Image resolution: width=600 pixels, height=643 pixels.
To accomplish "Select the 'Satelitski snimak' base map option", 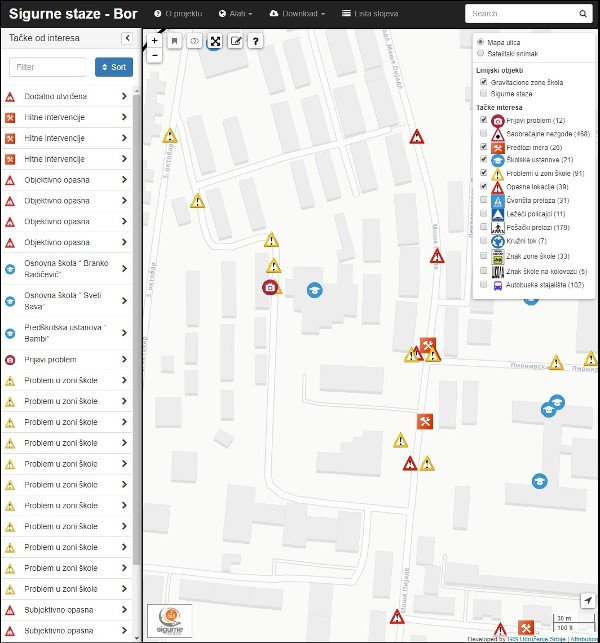I will coord(481,53).
